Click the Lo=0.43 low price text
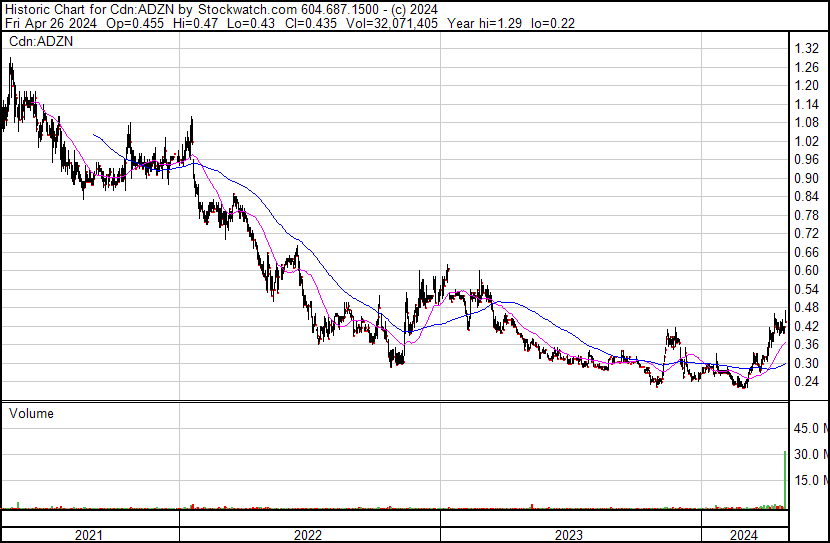The width and height of the screenshot is (830, 543). point(251,23)
